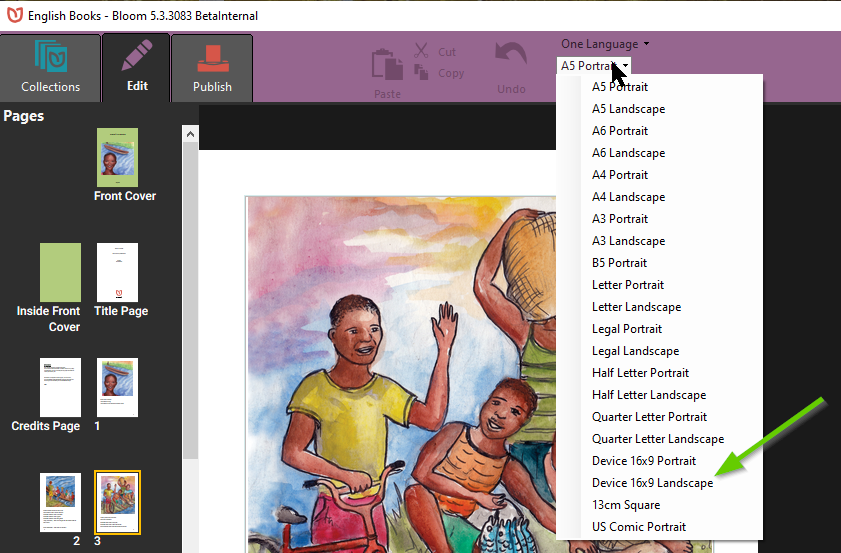Click the Copy icon in toolbar
The image size is (841, 553).
(x=421, y=73)
